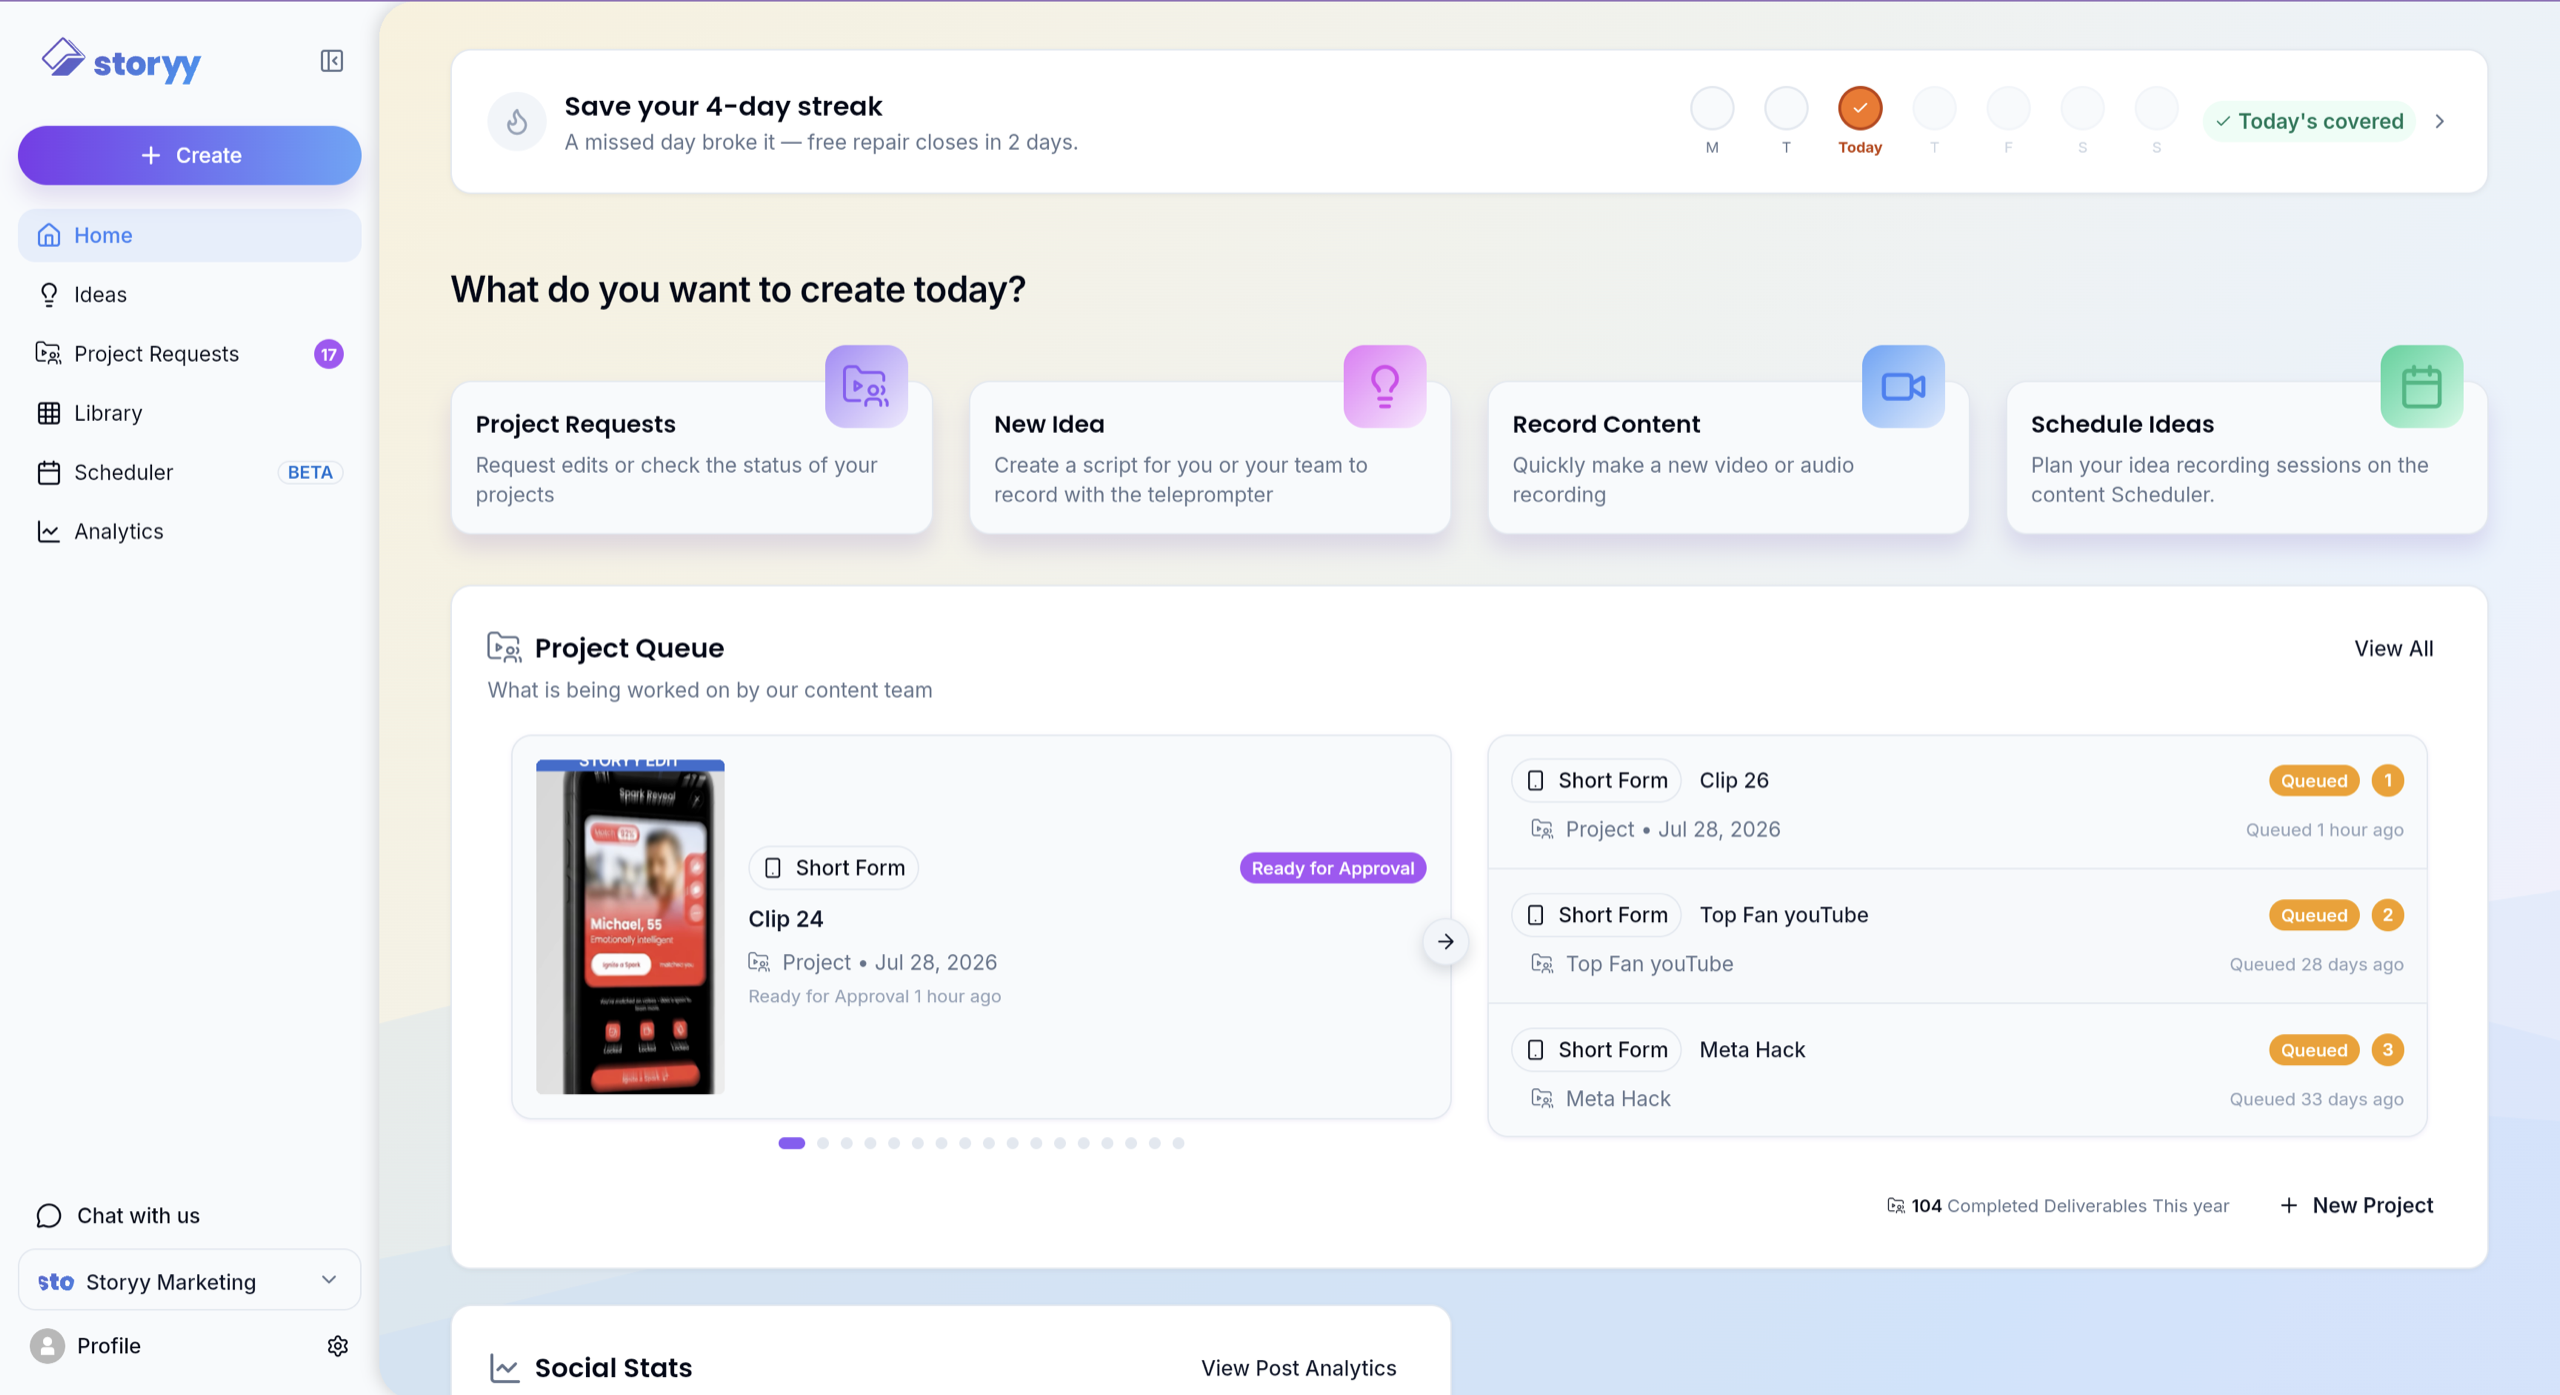Image resolution: width=2560 pixels, height=1395 pixels.
Task: Open the Clip 24 video thumbnail
Action: [630, 927]
